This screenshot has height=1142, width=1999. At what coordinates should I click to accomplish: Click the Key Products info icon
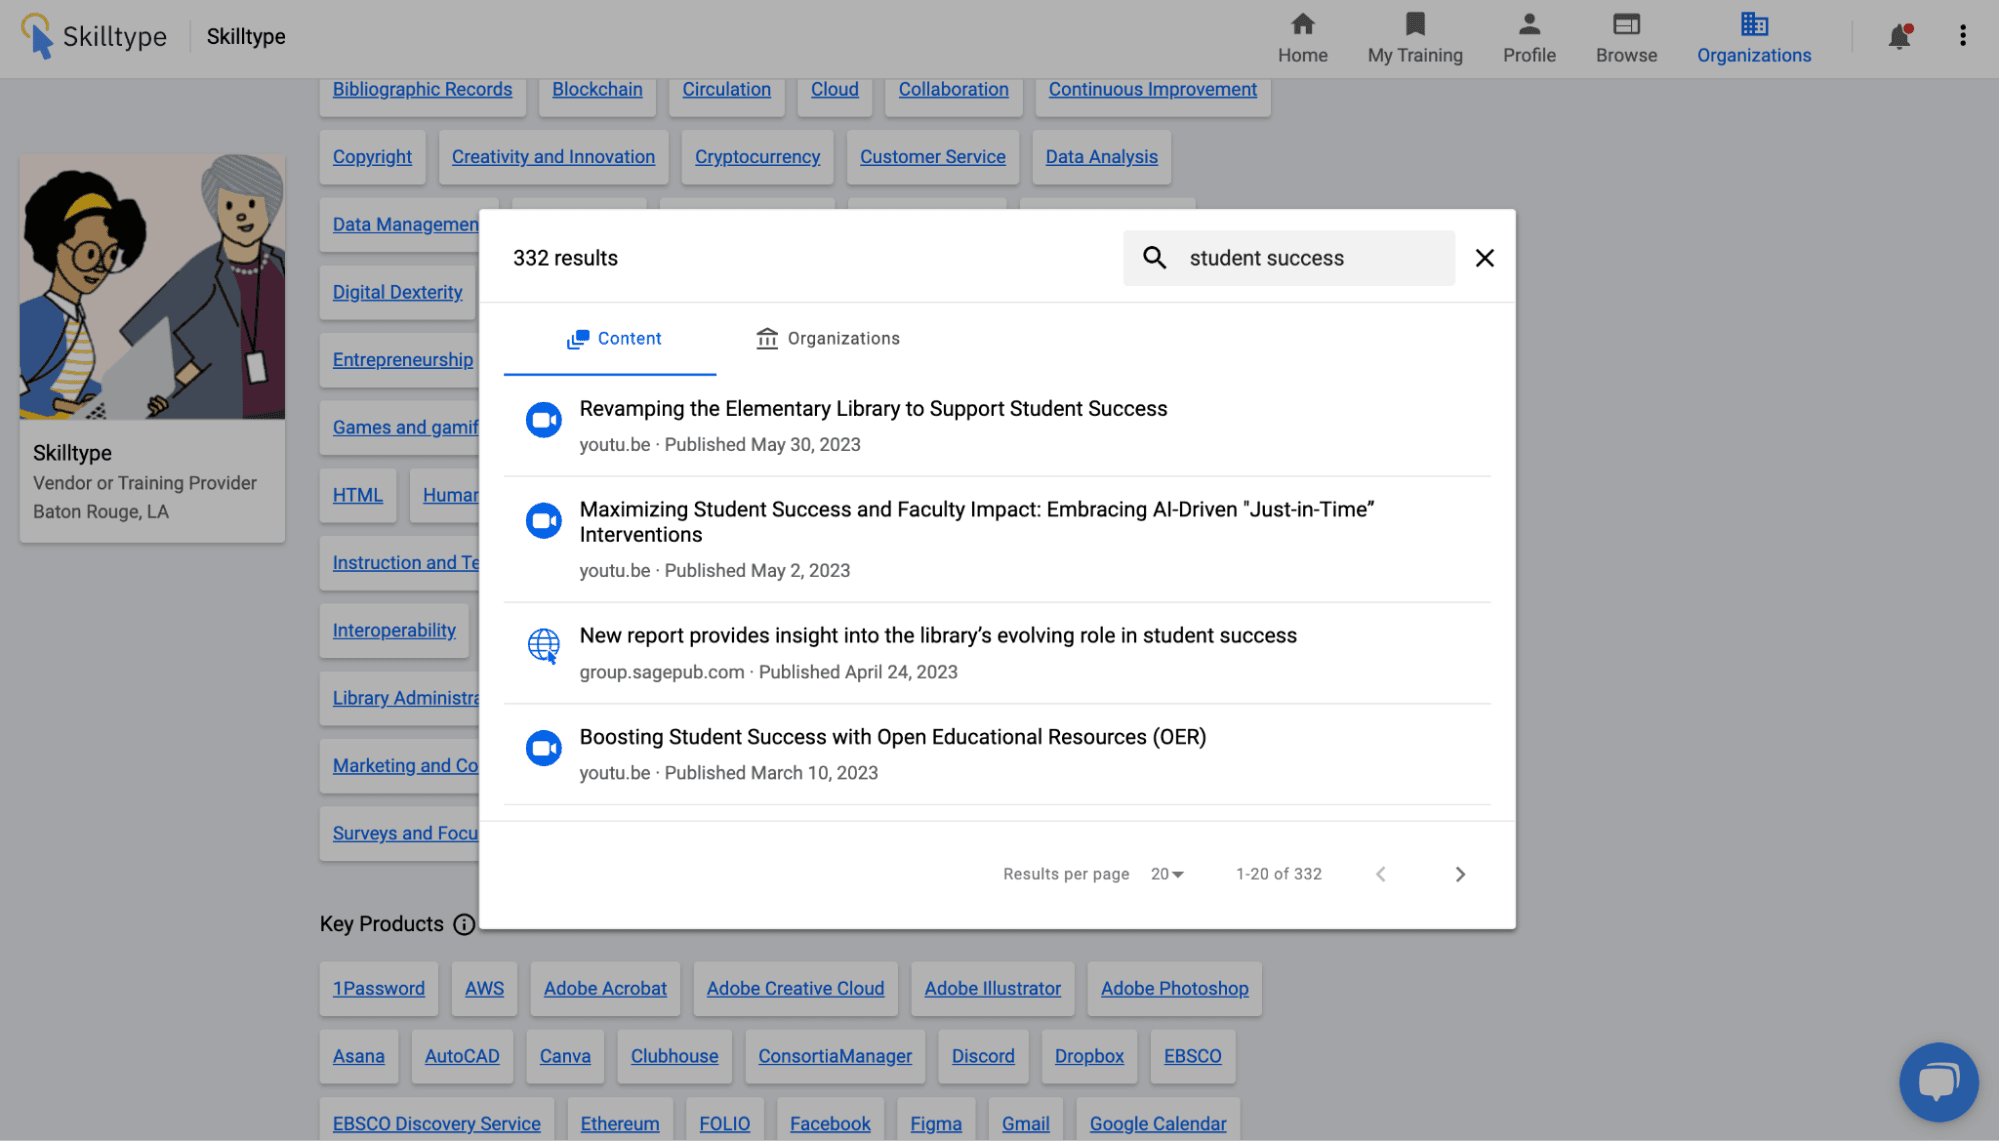(x=464, y=924)
